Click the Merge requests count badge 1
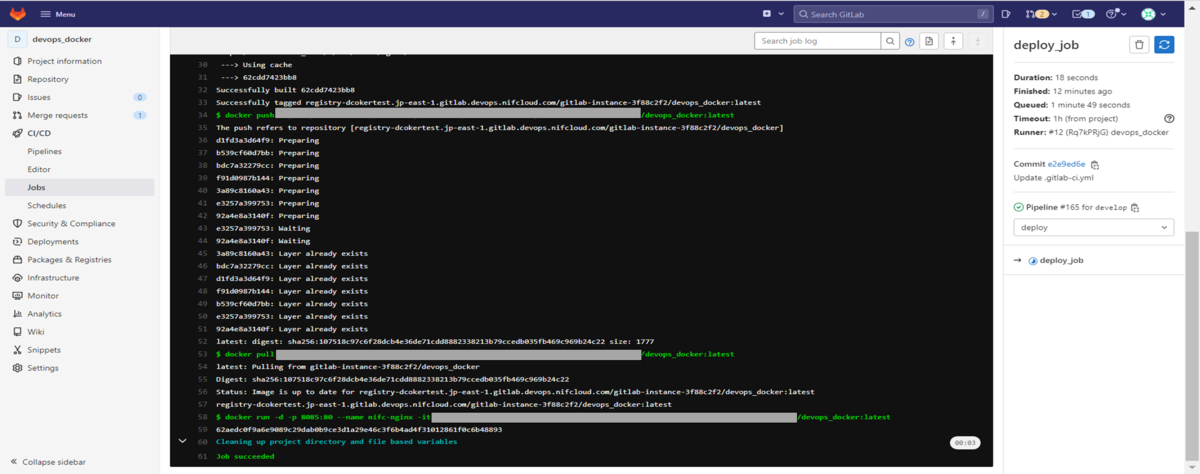The width and height of the screenshot is (1200, 474). 140,115
